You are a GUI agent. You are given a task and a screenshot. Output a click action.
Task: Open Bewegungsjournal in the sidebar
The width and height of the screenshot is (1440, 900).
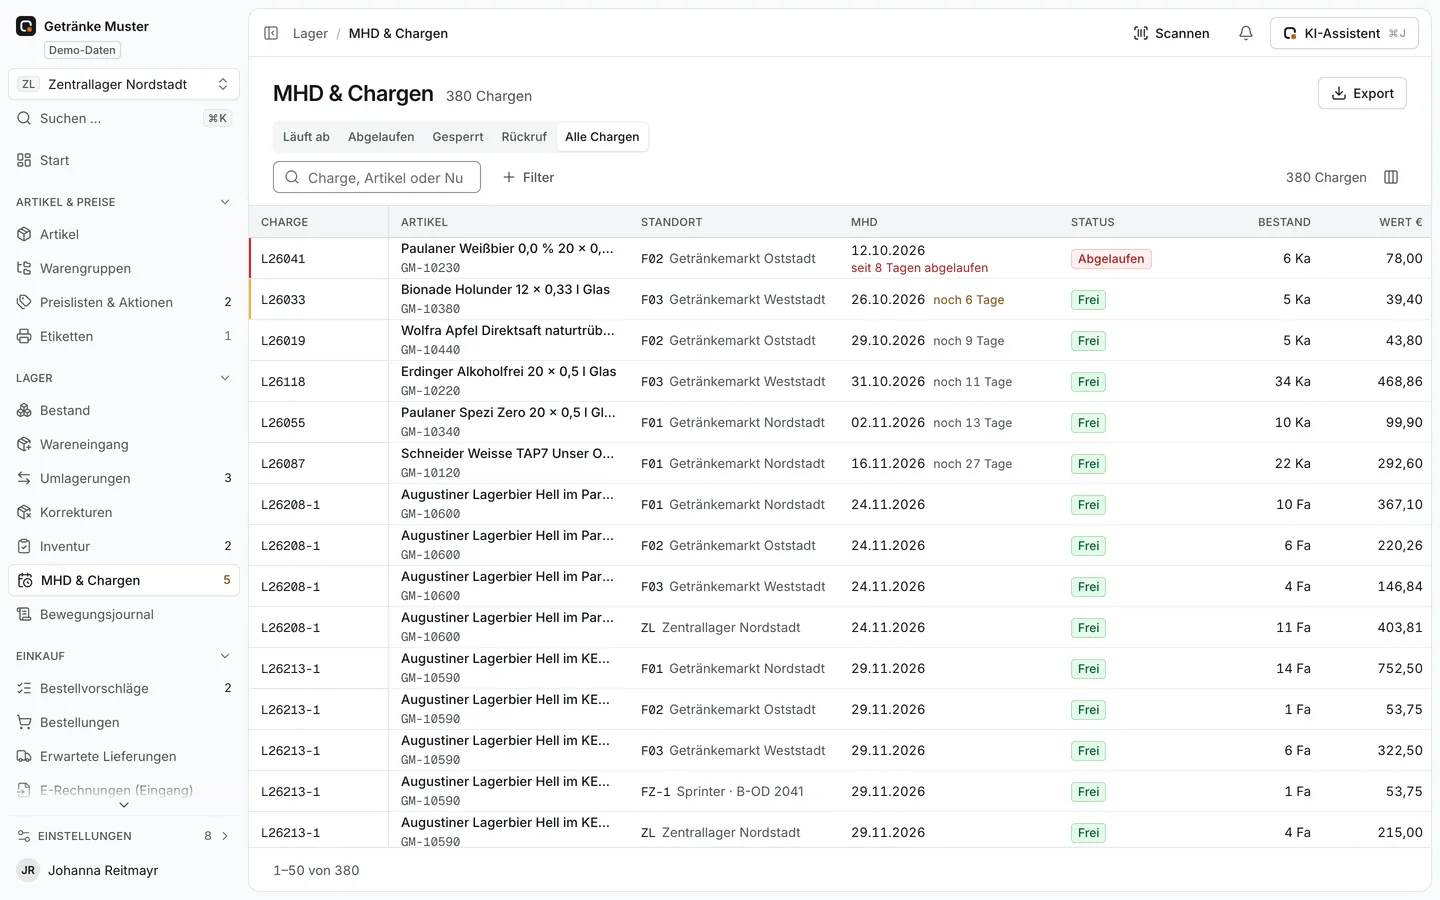tap(124, 614)
